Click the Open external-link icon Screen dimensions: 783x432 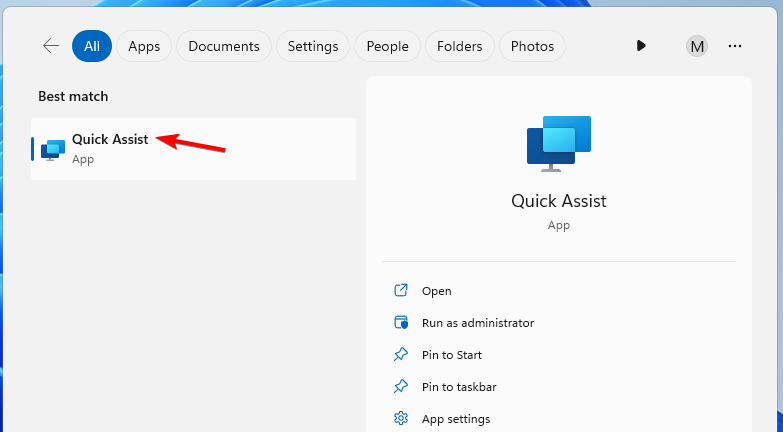click(x=401, y=290)
